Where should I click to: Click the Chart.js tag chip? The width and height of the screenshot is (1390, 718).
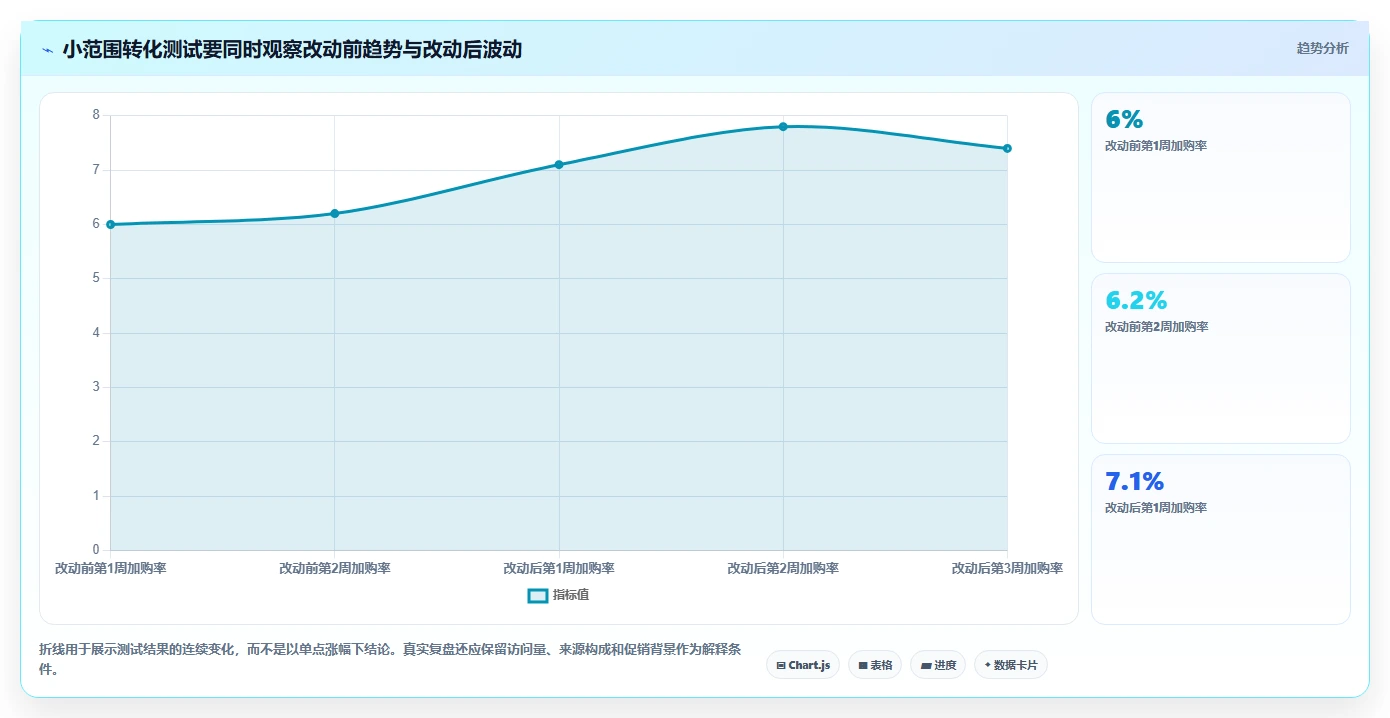[802, 665]
